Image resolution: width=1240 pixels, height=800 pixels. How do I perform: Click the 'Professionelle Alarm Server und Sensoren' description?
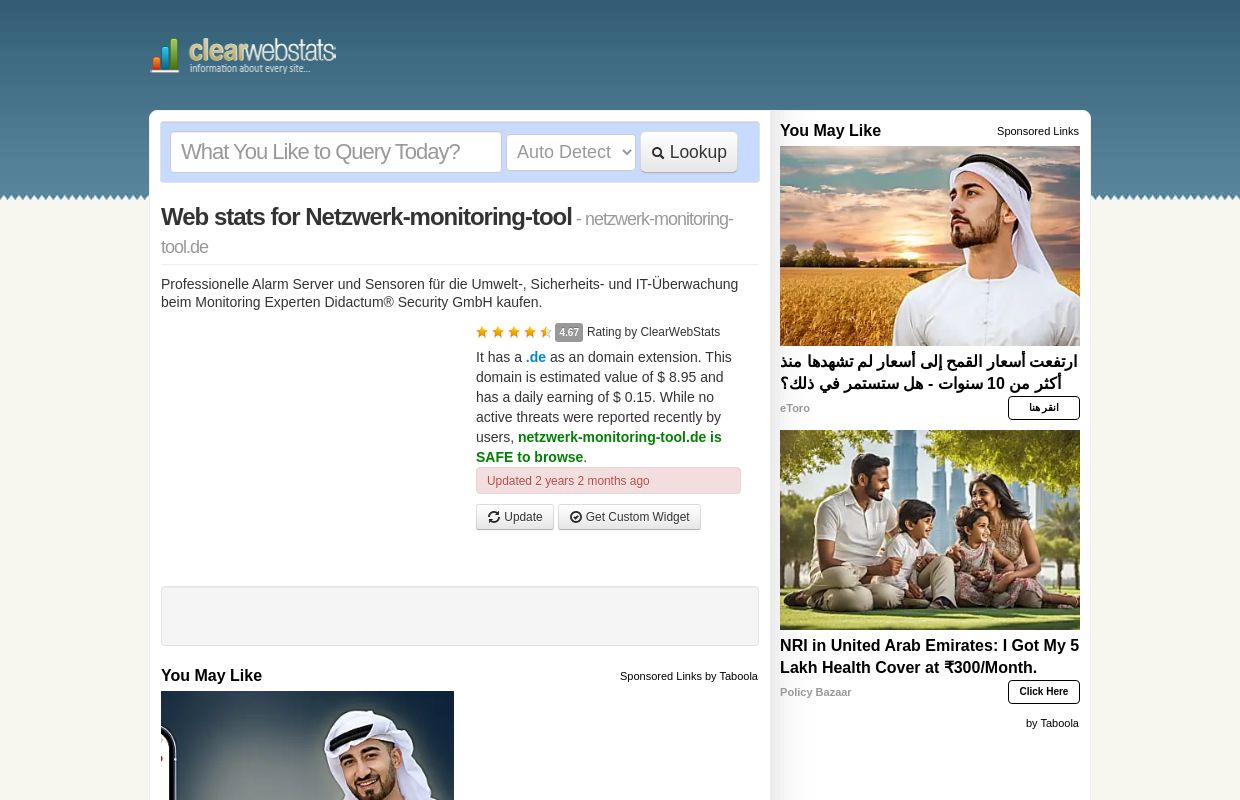(450, 293)
